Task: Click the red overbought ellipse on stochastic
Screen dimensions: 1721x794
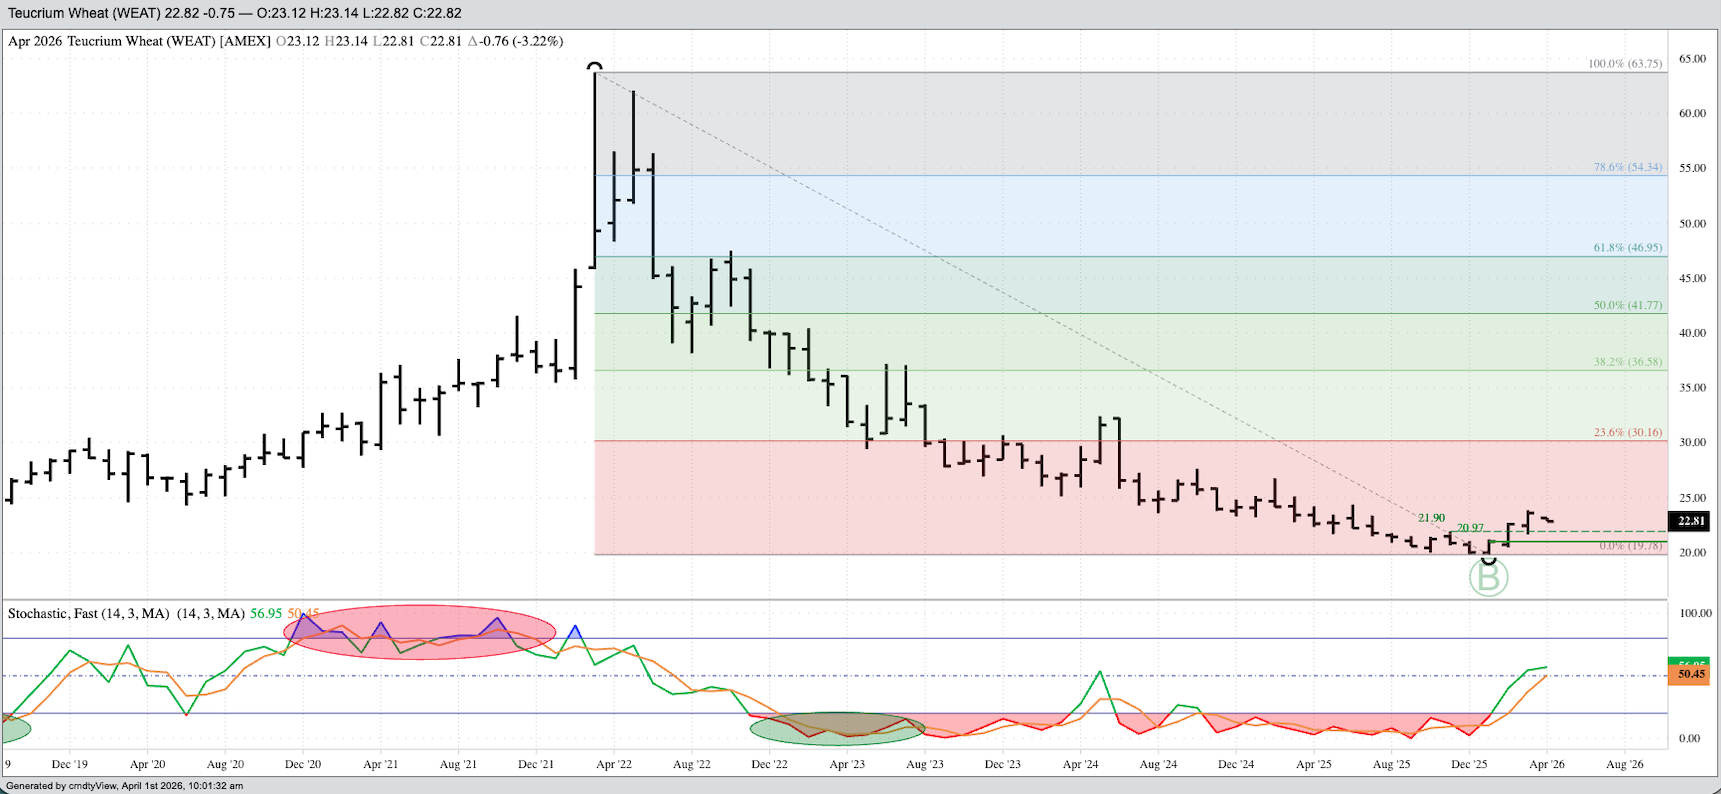Action: [419, 631]
